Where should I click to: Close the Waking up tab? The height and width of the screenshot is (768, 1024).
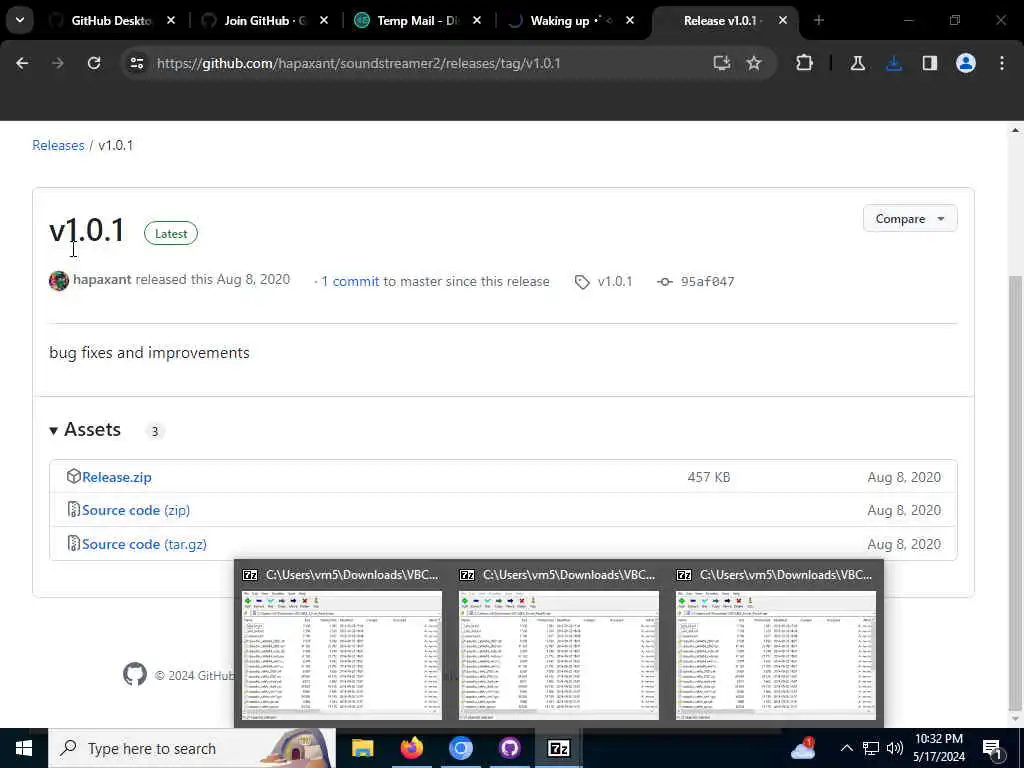click(x=630, y=21)
